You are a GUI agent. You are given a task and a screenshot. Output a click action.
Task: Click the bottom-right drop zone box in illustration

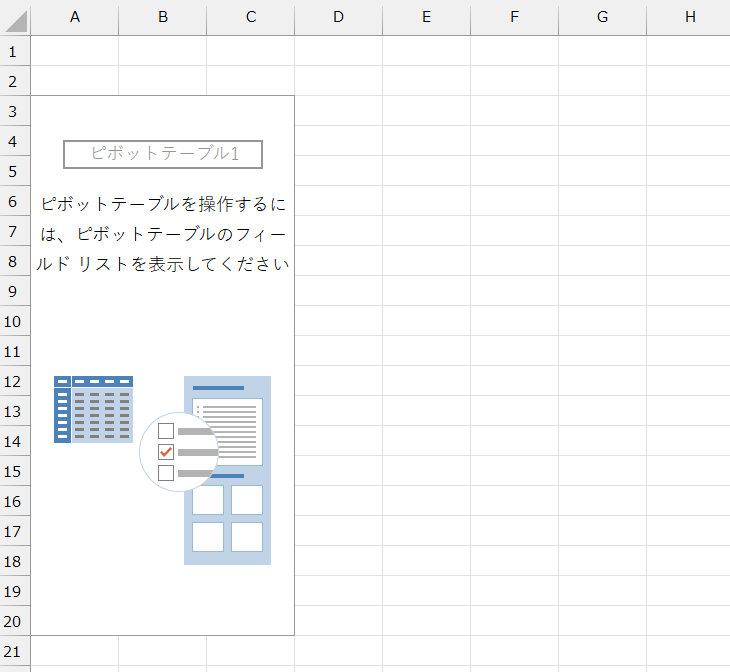247,537
